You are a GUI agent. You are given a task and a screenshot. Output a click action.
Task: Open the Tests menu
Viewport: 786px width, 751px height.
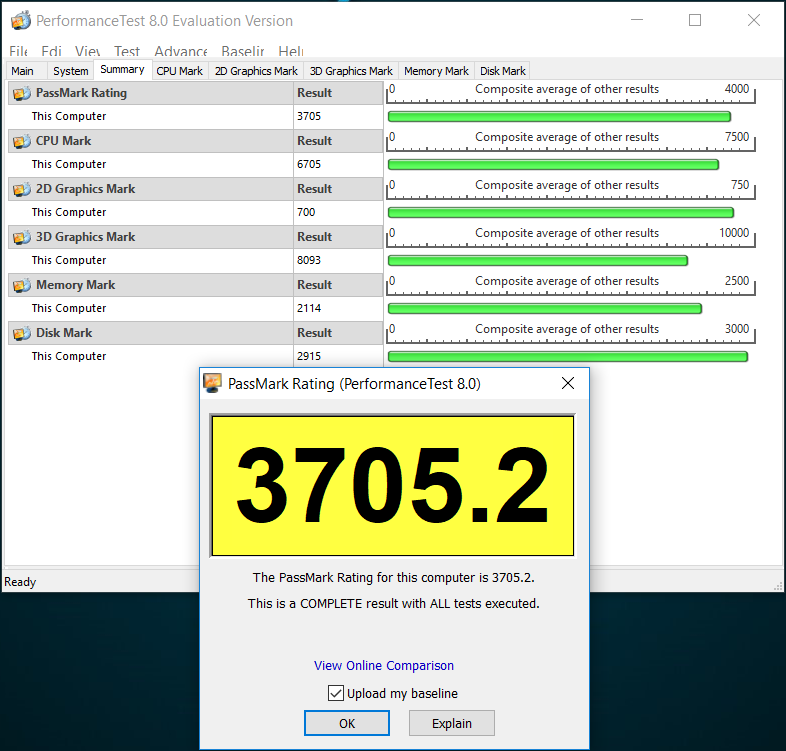127,51
